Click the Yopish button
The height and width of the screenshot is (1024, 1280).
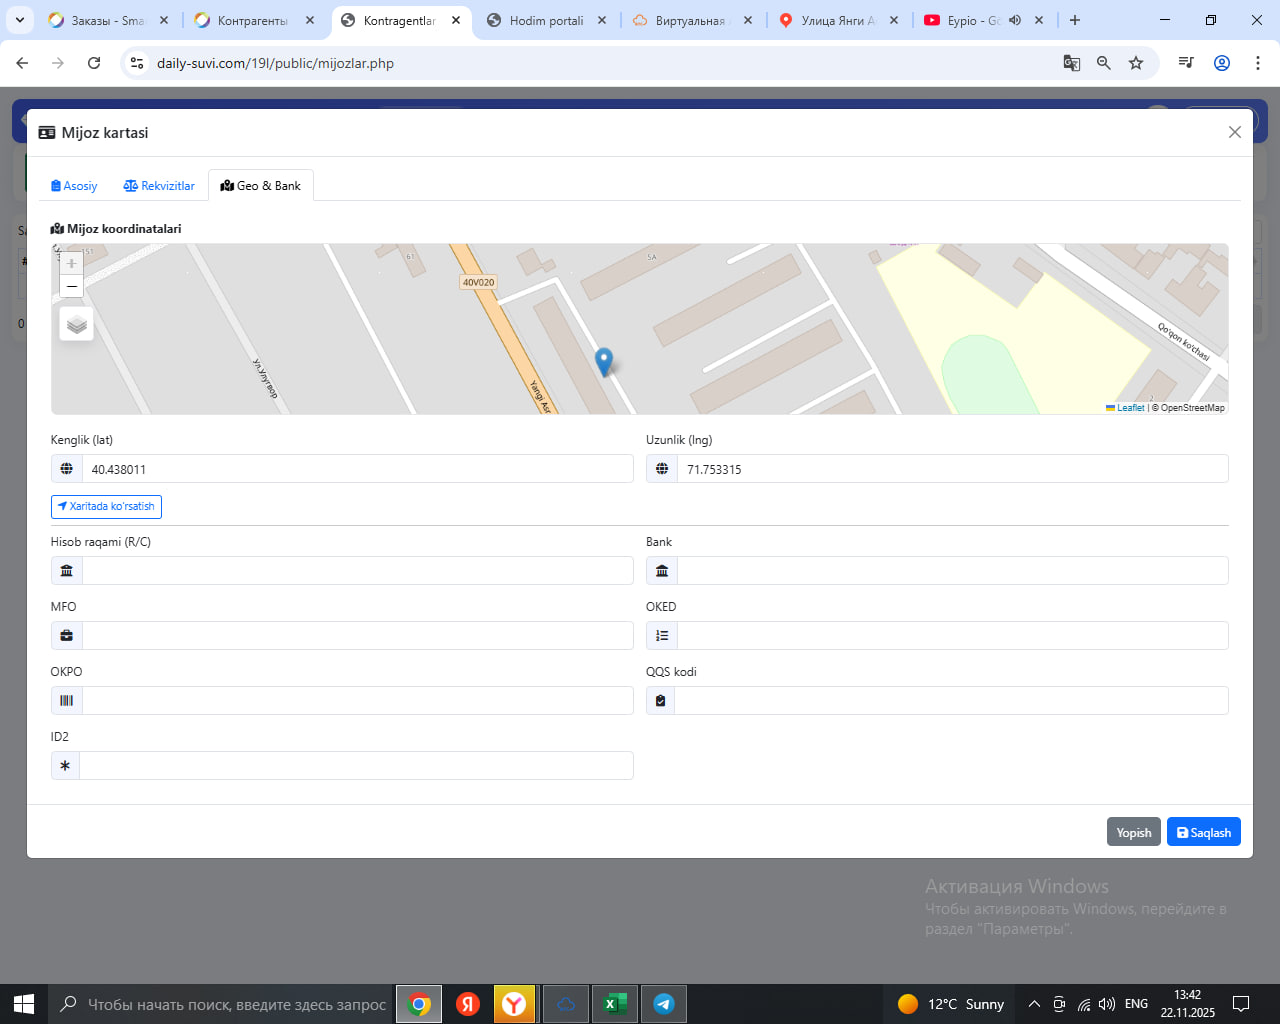tap(1133, 832)
